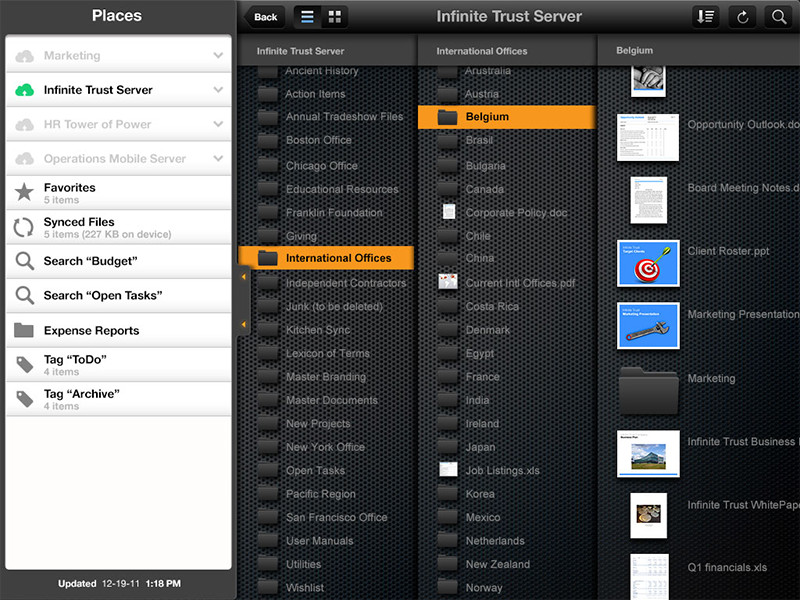The width and height of the screenshot is (800, 600).
Task: Open Corporate Policy.doc file
Action: pos(516,212)
